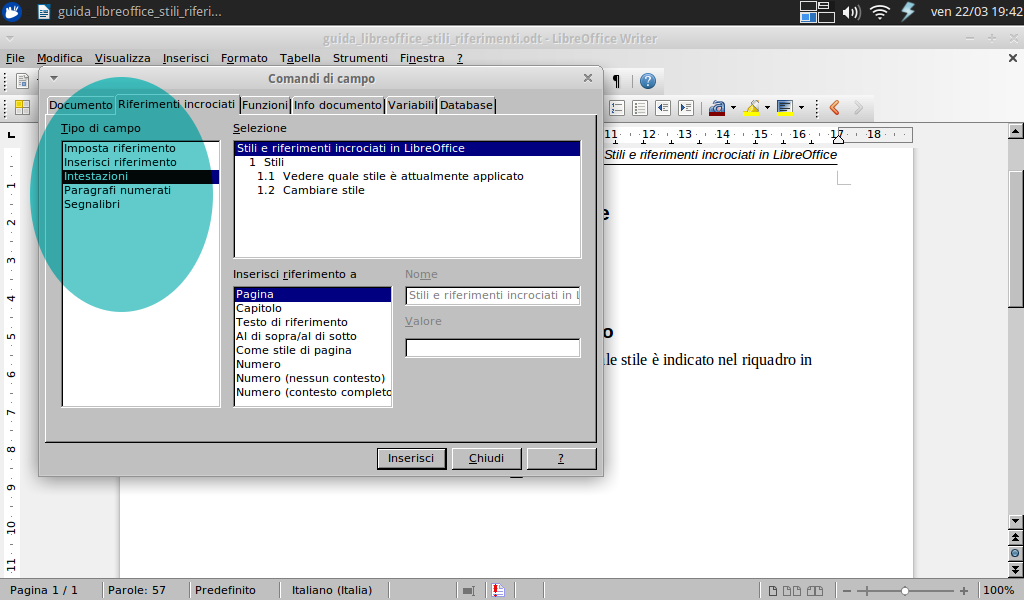Open font color dropdown arrow
1024x600 pixels.
click(733, 108)
